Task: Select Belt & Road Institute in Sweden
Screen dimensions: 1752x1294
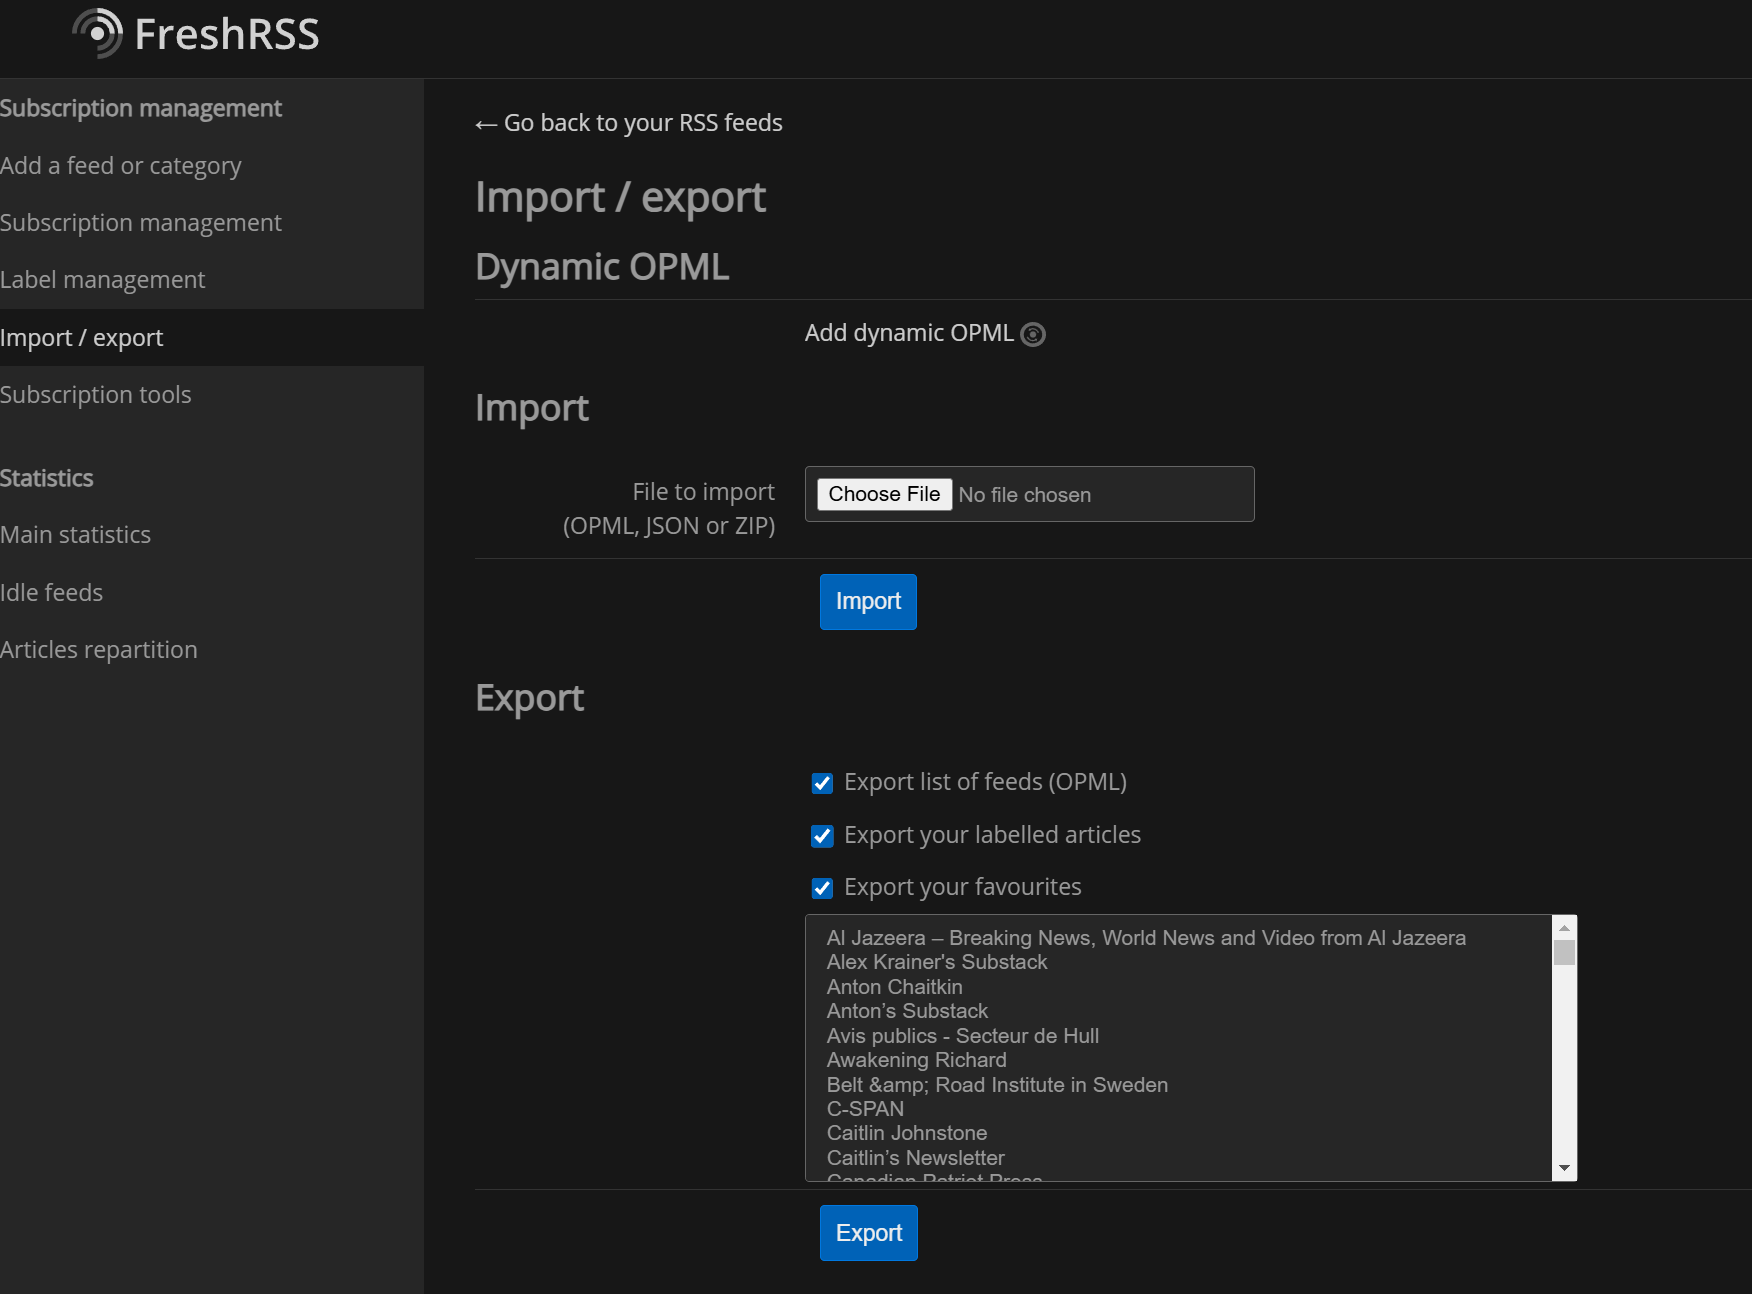Action: (x=997, y=1085)
